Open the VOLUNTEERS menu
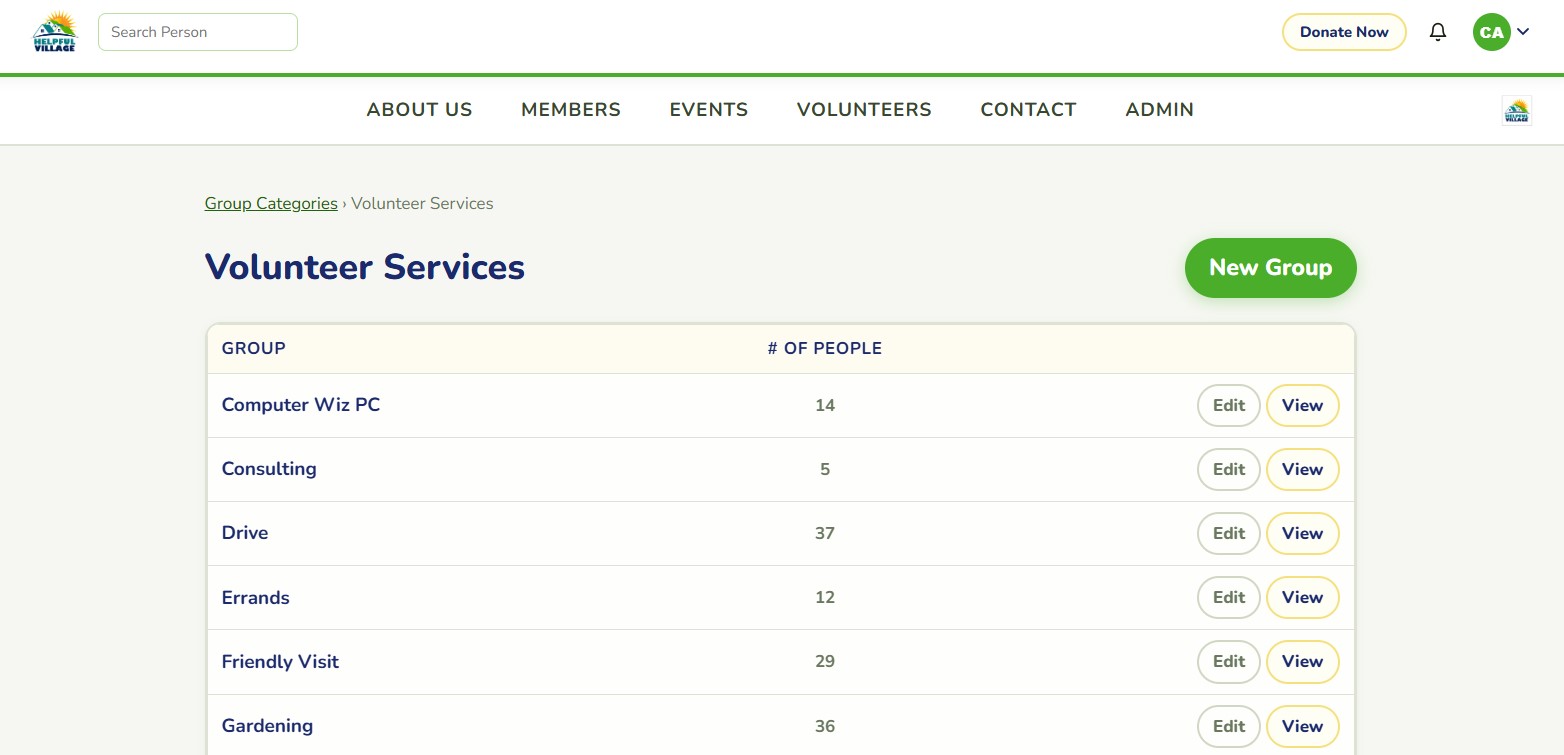The width and height of the screenshot is (1564, 755). tap(864, 110)
